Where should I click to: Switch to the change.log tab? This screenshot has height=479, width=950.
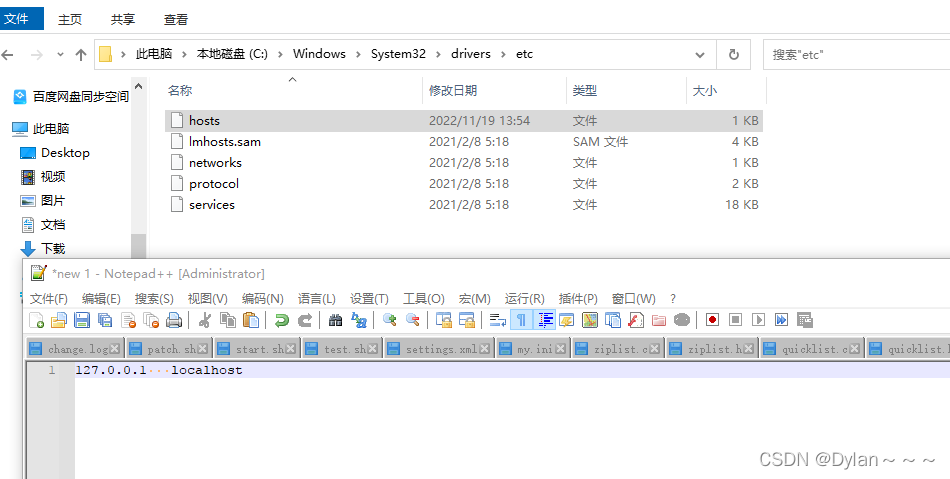click(75, 349)
